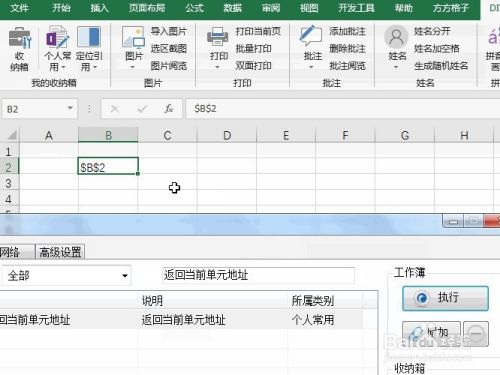500x375 pixels.
Task: Switch to the 帮助 tab
Action: (404, 8)
